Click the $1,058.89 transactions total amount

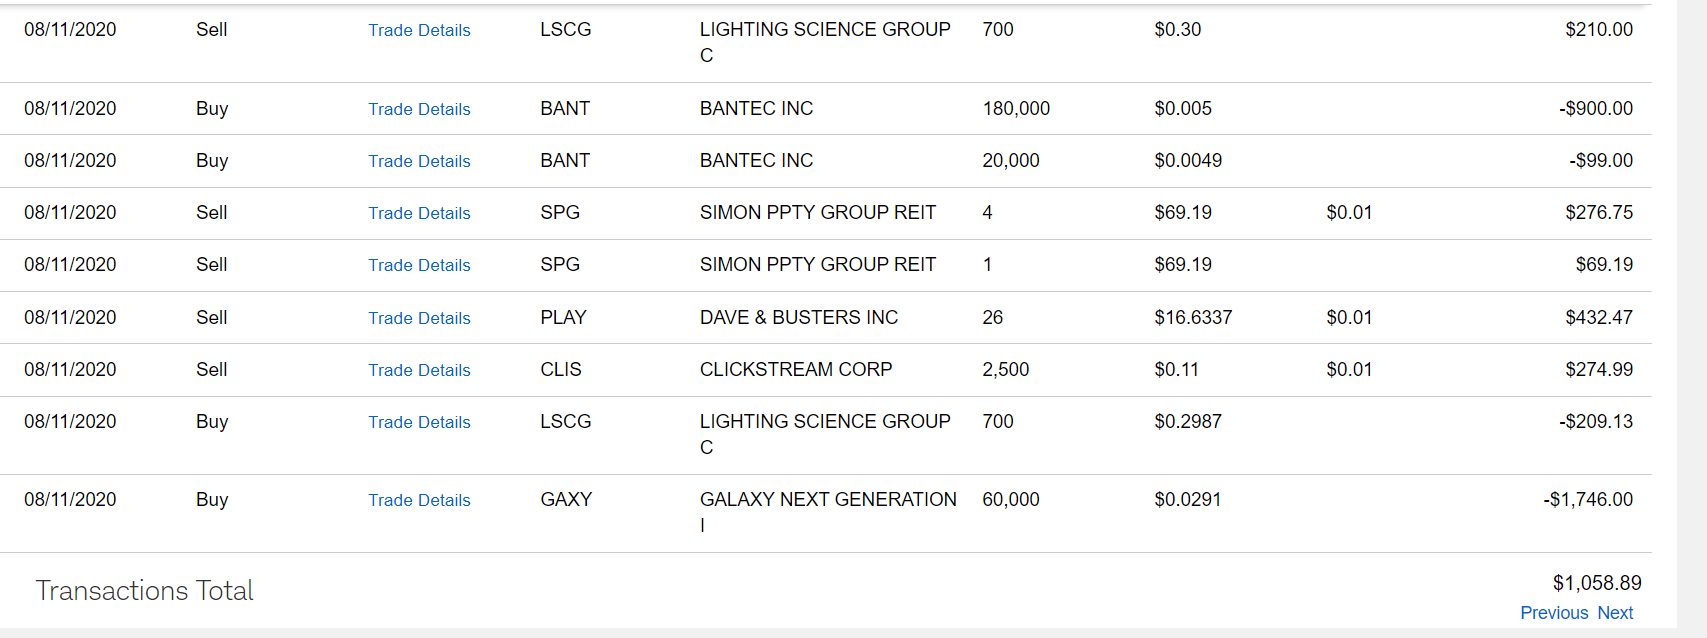tap(1597, 583)
